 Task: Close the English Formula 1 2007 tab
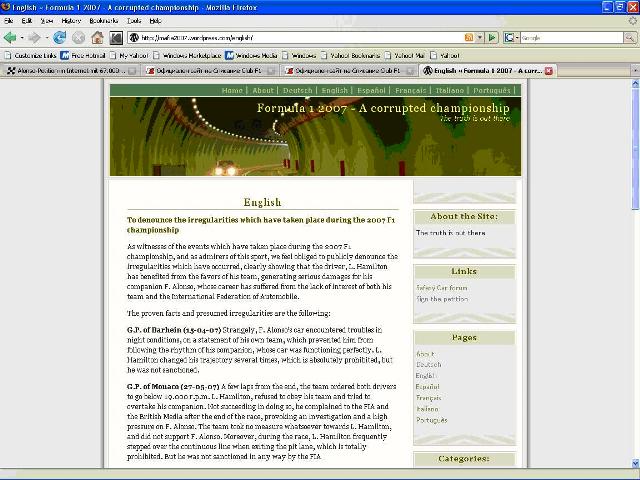pyautogui.click(x=549, y=71)
